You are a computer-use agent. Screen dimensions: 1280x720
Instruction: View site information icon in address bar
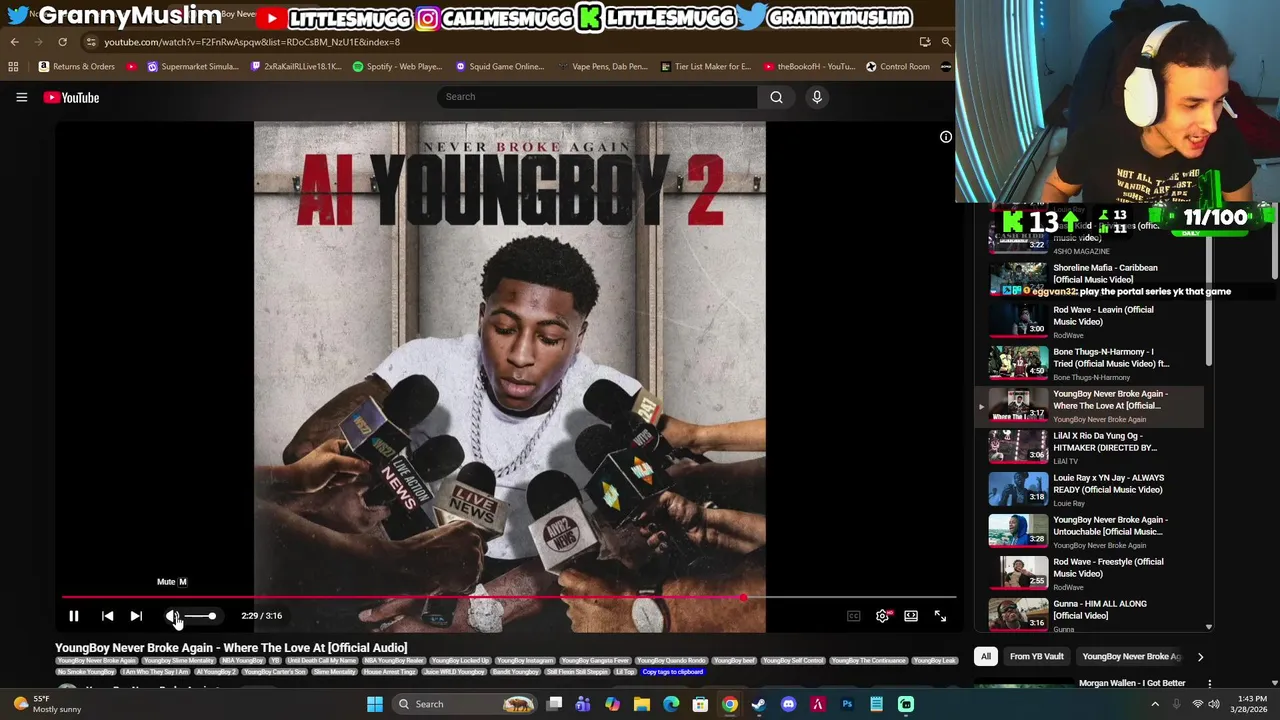point(90,42)
